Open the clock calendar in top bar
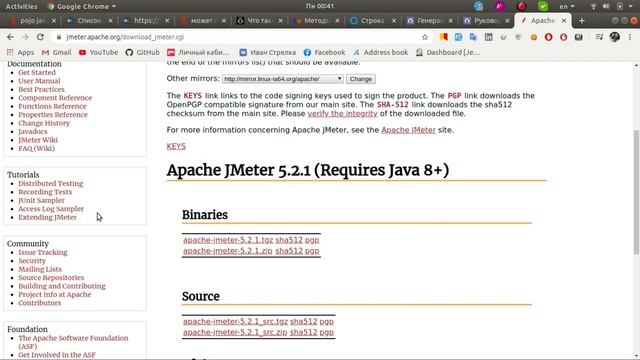The width and height of the screenshot is (640, 360). (320, 6)
